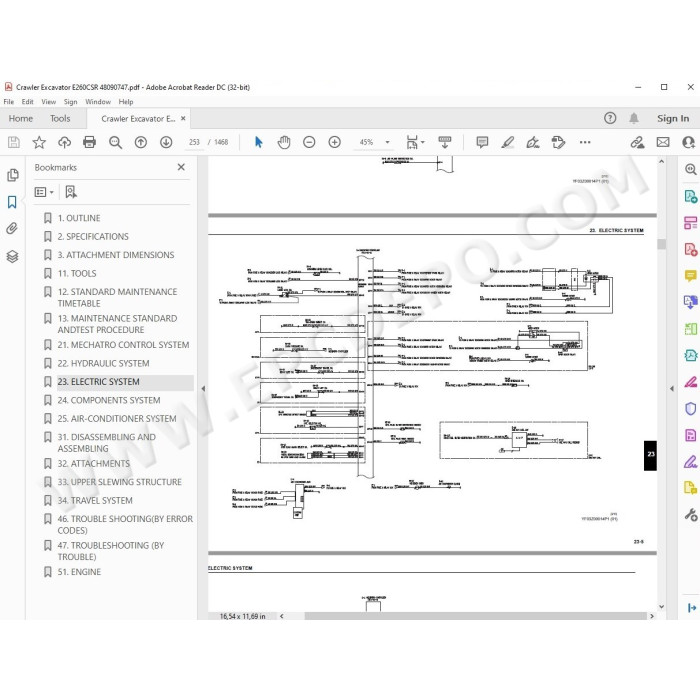Open the Layers panel icon

12,257
